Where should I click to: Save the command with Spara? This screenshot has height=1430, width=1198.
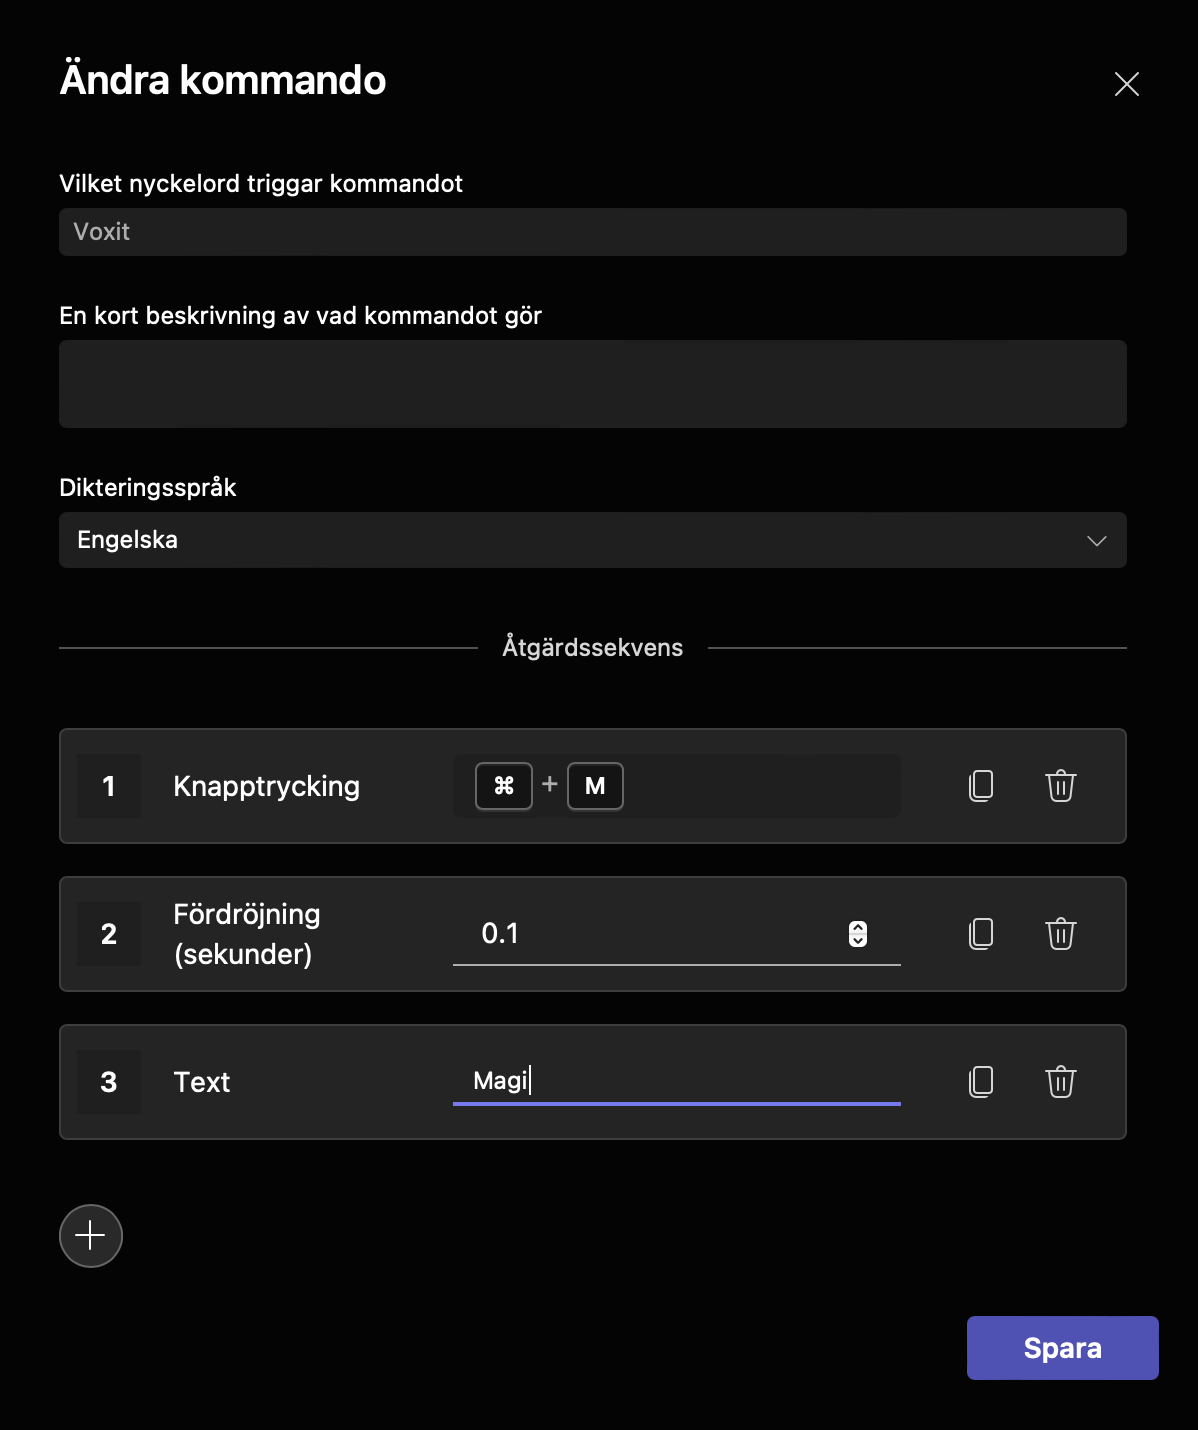1062,1347
